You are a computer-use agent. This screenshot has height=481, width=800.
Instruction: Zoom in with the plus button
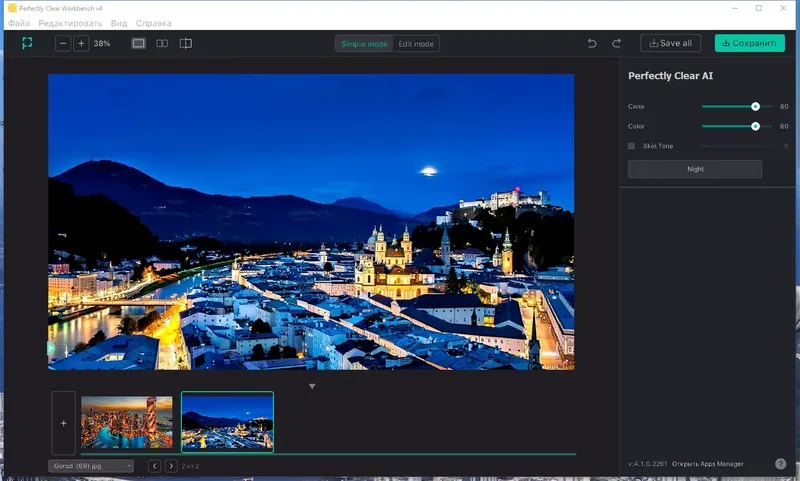point(82,44)
